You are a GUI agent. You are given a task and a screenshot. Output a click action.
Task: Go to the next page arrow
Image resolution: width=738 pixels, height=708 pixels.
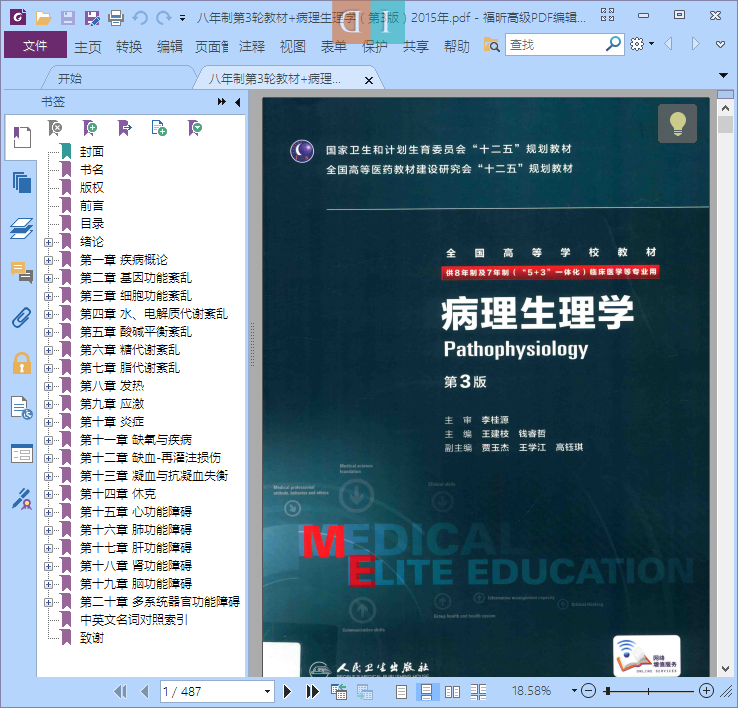tap(287, 692)
